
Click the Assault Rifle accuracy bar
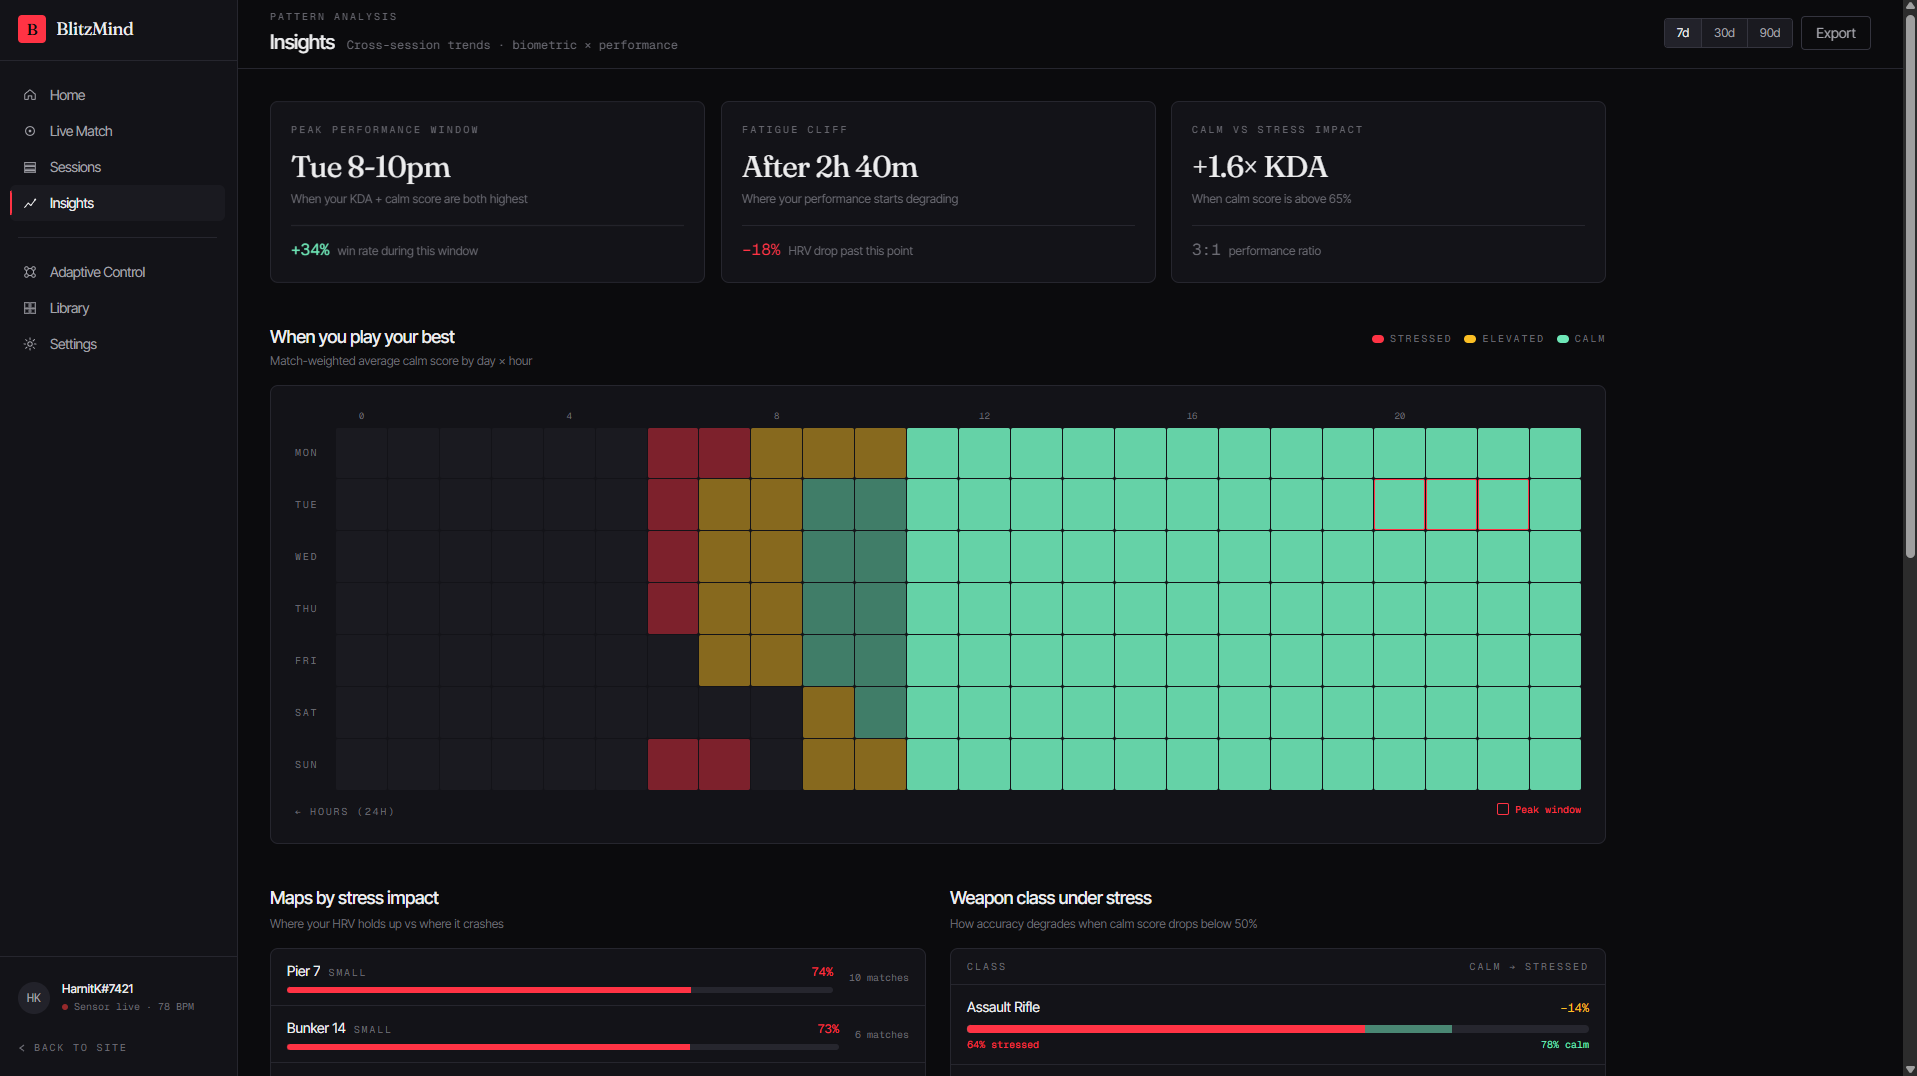tap(1277, 1029)
